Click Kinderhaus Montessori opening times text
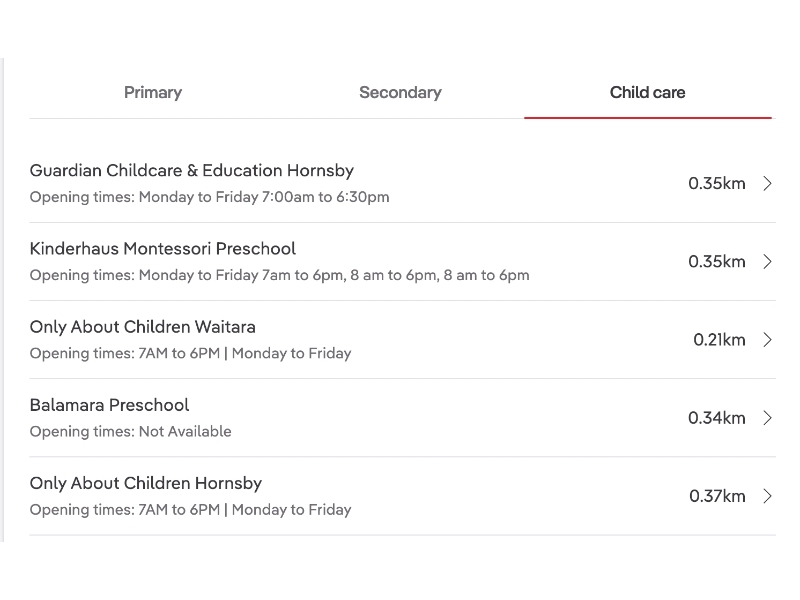Screen dimensions: 800x600 coord(280,275)
